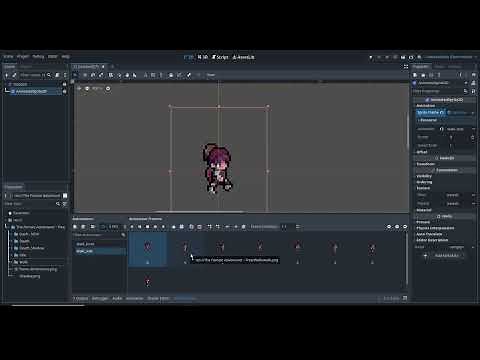Toggle visibility of the Node2D root node
The height and width of the screenshot is (360, 480).
coord(64,84)
